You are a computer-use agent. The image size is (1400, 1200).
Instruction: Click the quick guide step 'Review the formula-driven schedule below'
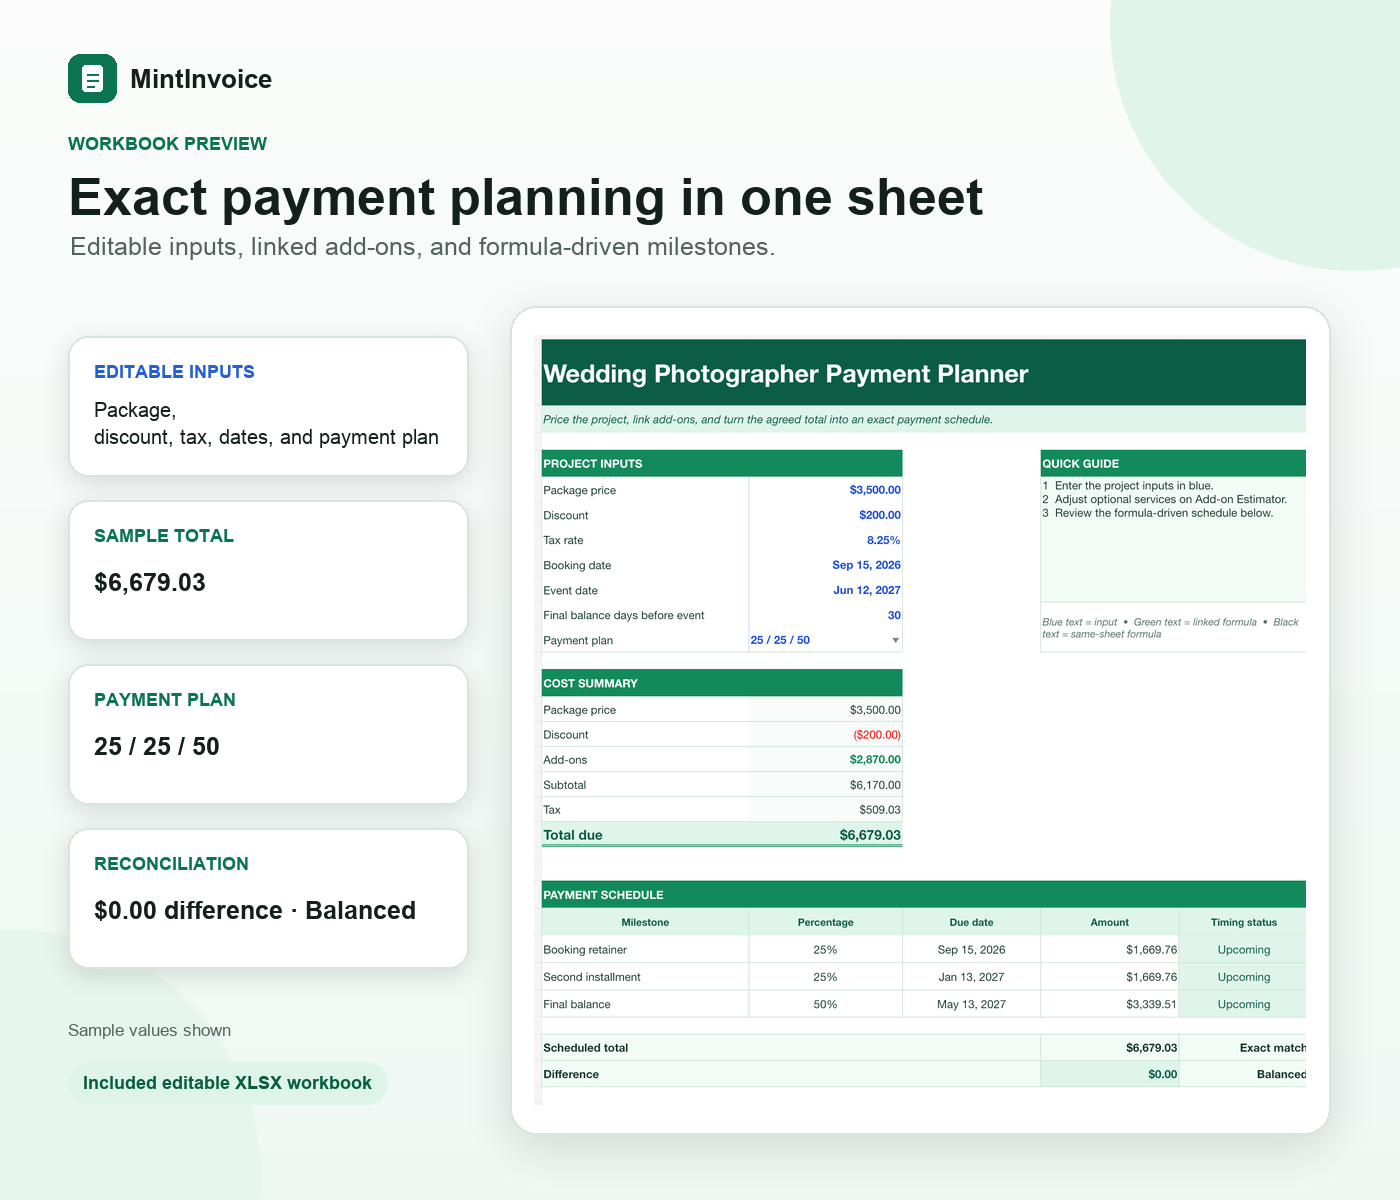(x=1164, y=513)
